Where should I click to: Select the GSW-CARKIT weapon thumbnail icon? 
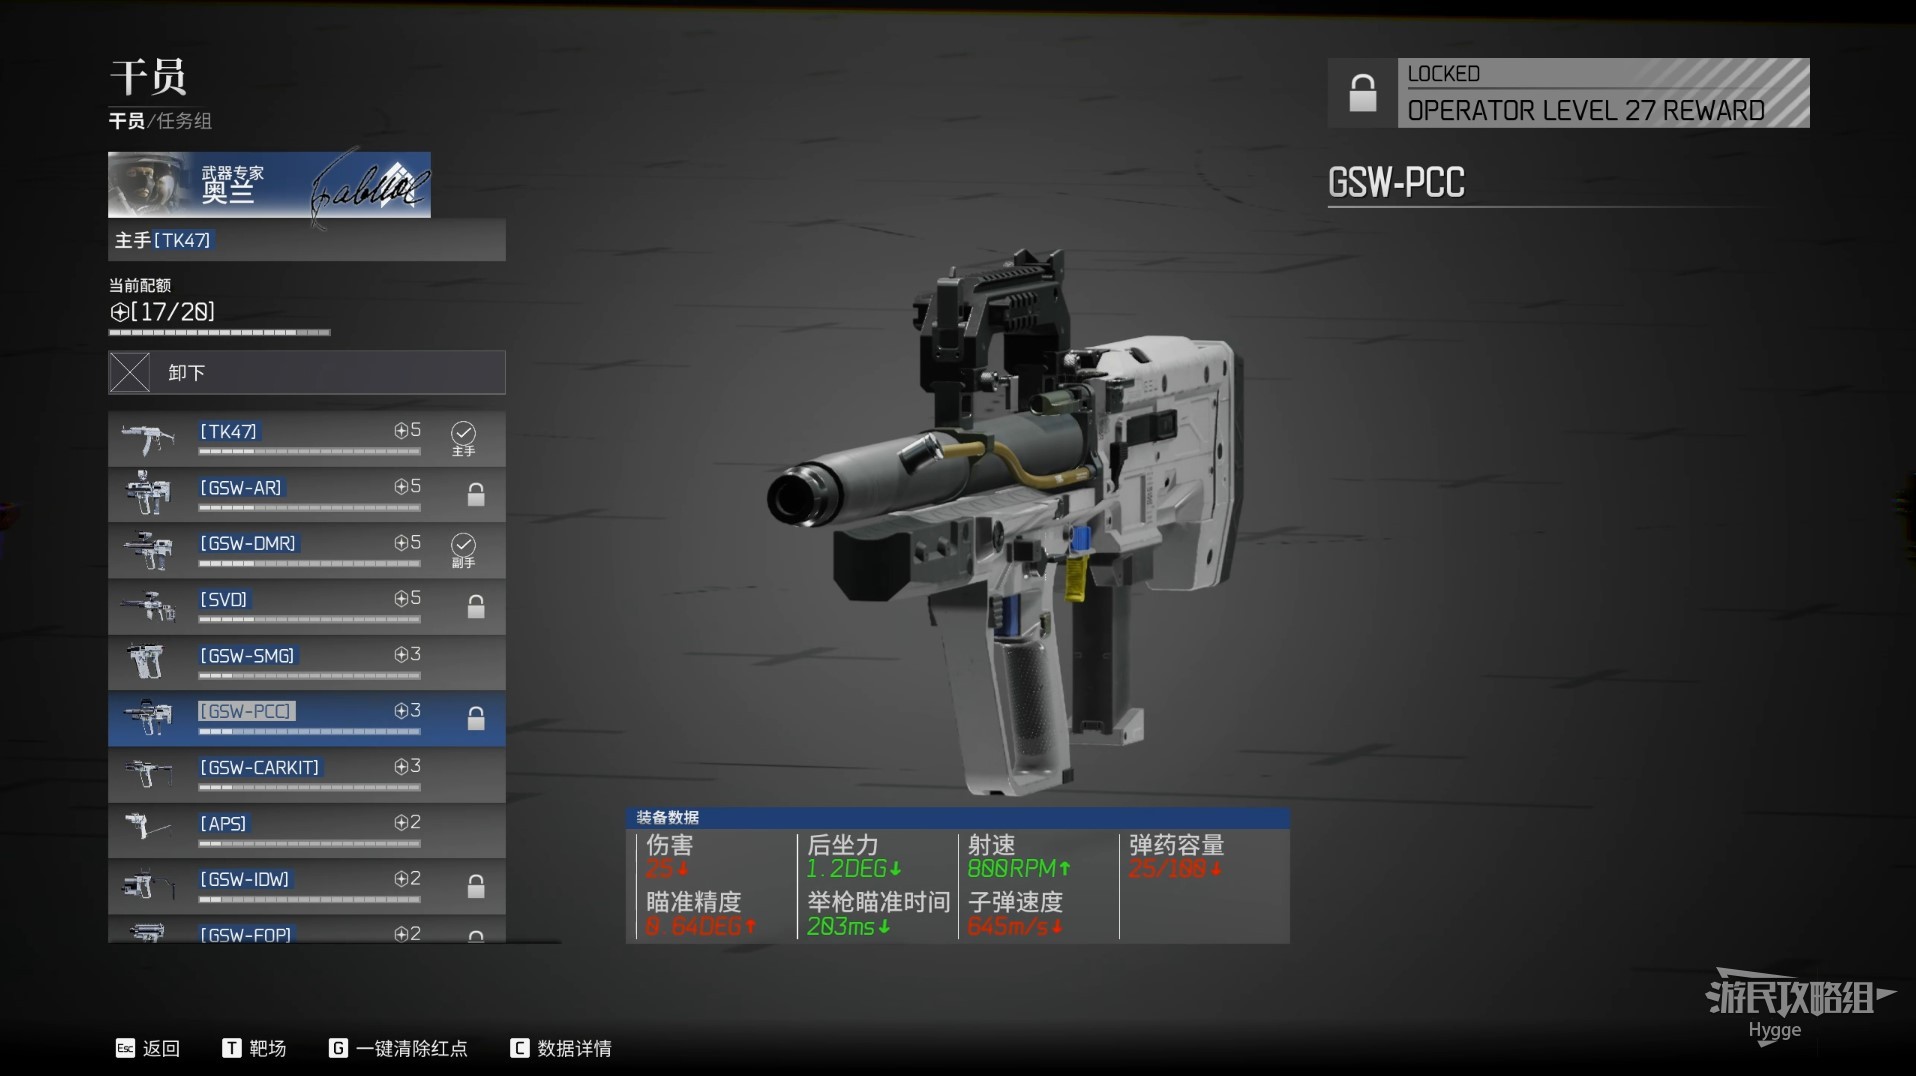[147, 774]
